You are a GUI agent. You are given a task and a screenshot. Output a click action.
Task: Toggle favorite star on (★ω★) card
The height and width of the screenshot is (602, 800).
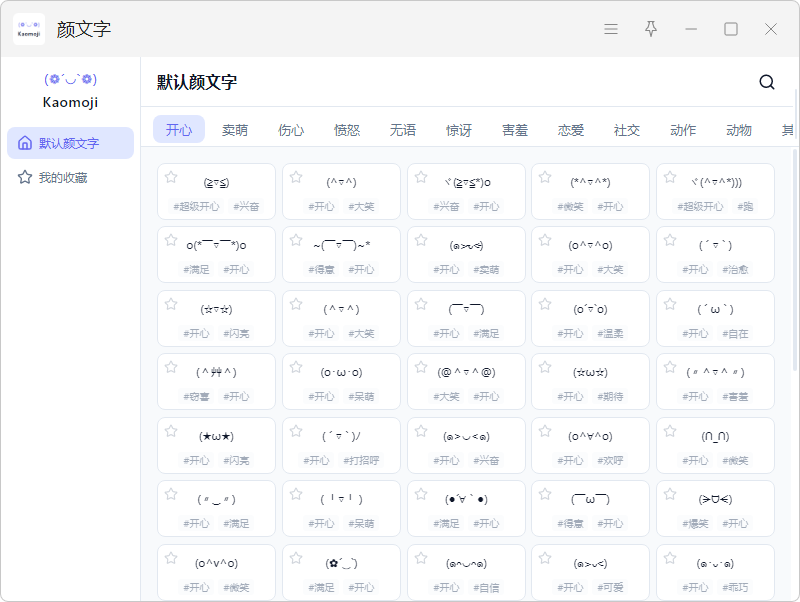(171, 431)
